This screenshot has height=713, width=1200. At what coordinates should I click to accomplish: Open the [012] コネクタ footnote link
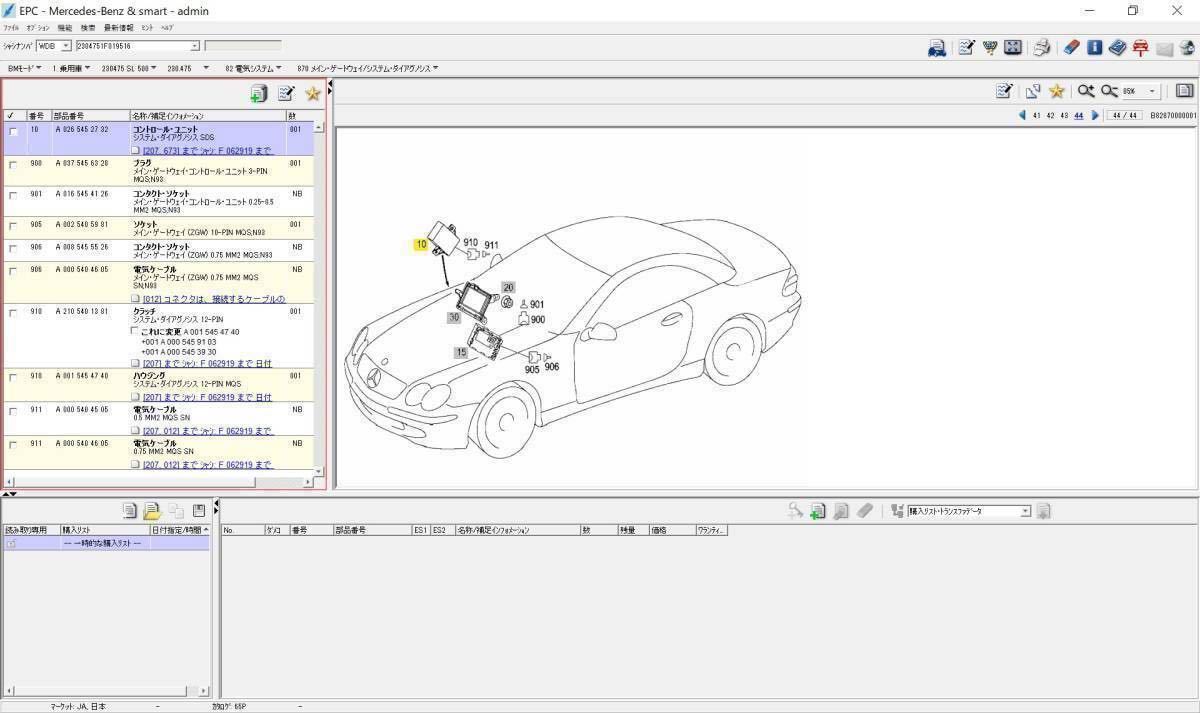214,299
